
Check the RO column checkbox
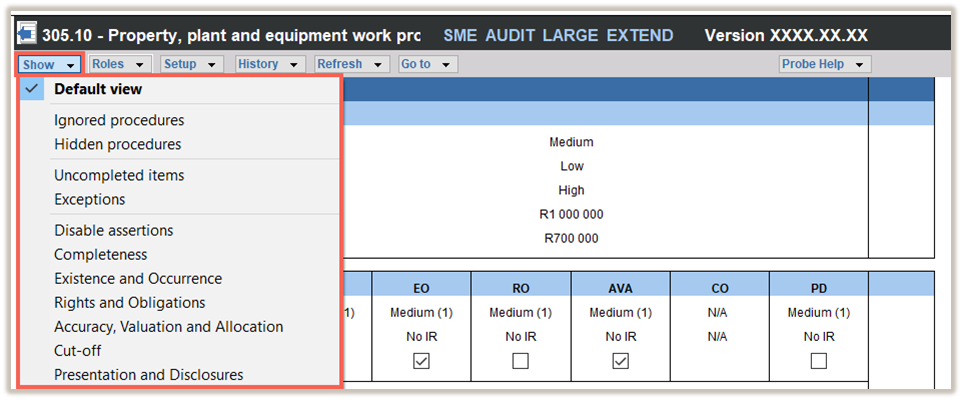point(520,361)
